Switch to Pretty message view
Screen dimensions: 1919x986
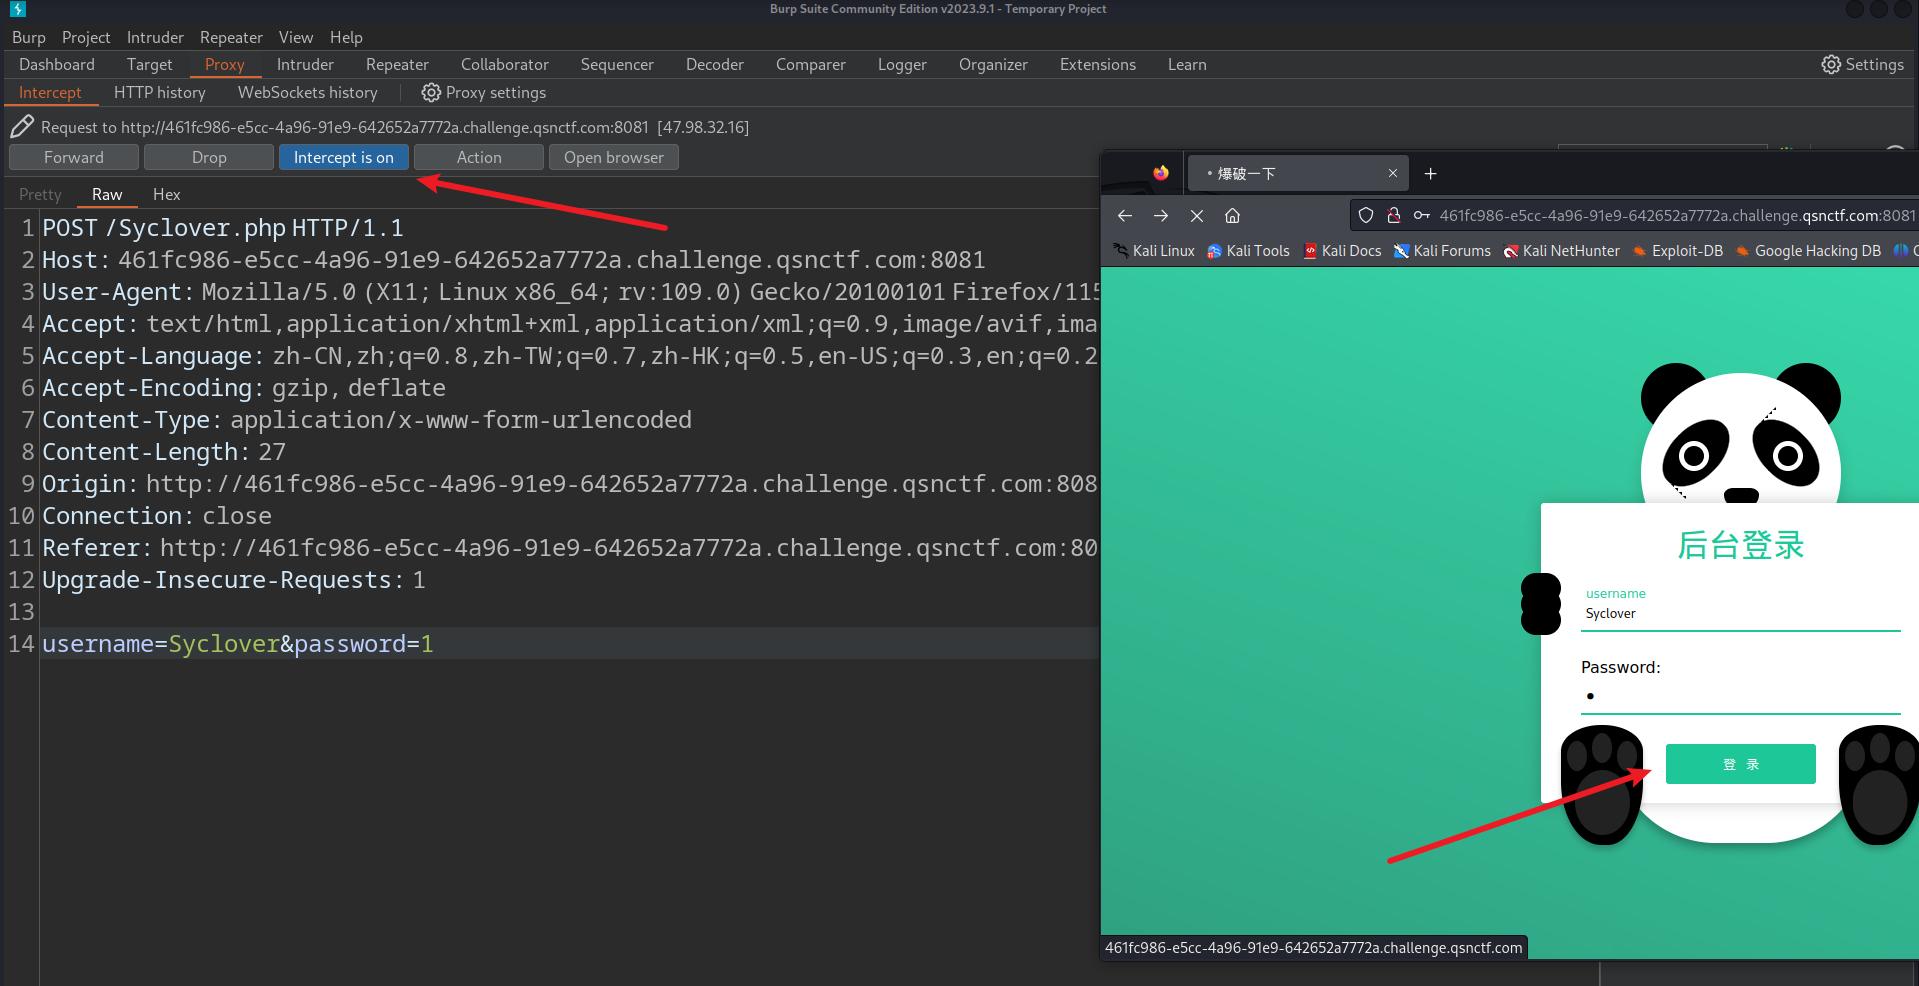click(x=40, y=194)
